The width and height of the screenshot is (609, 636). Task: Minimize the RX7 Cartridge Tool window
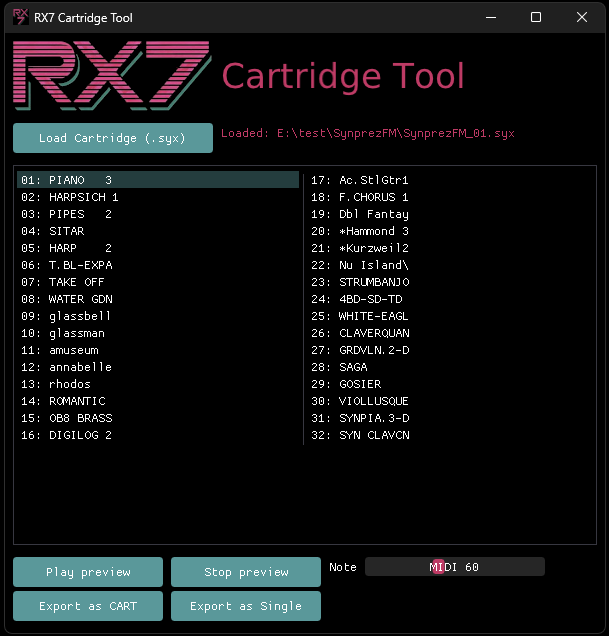[x=491, y=17]
